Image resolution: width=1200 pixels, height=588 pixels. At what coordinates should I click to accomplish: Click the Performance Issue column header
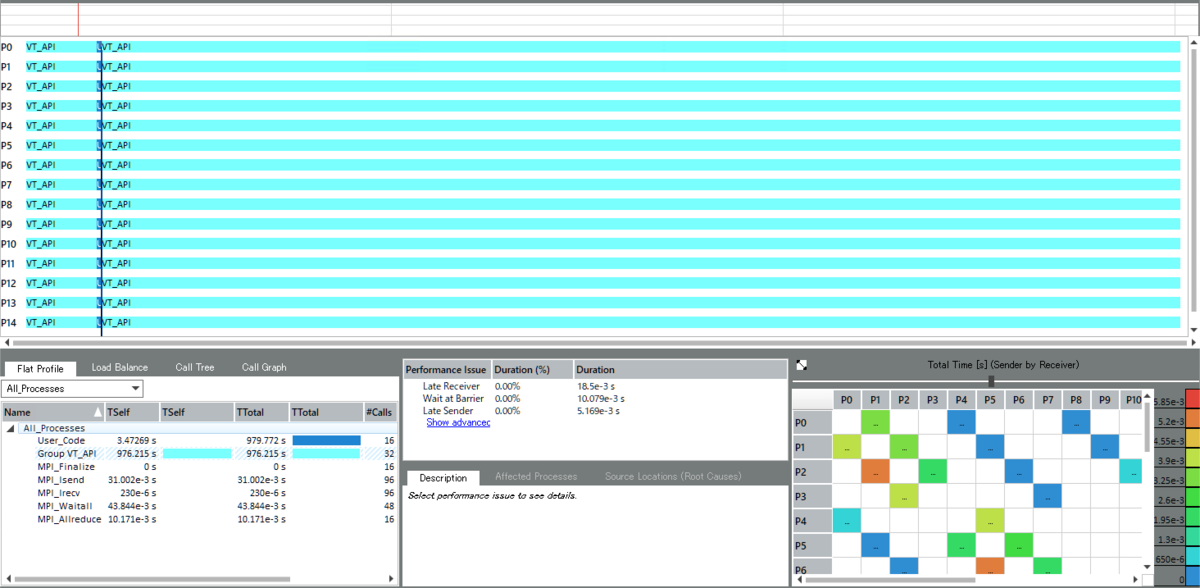click(447, 370)
